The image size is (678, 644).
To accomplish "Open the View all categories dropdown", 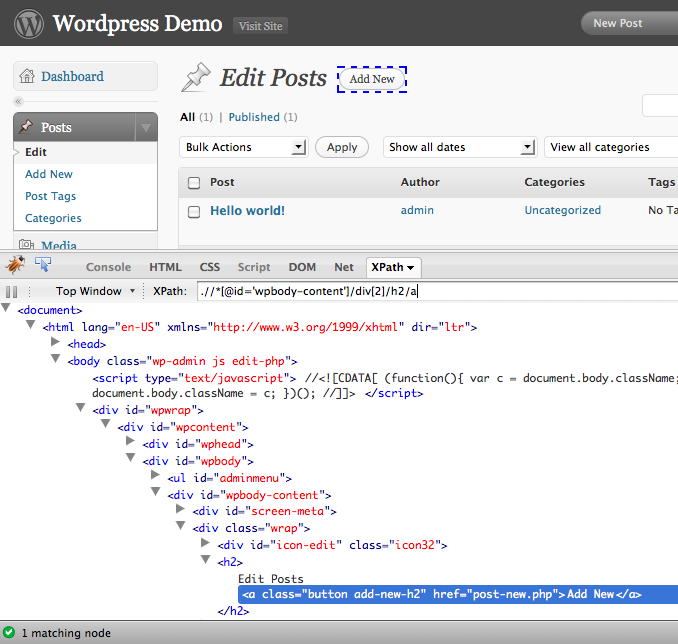I will [x=611, y=147].
